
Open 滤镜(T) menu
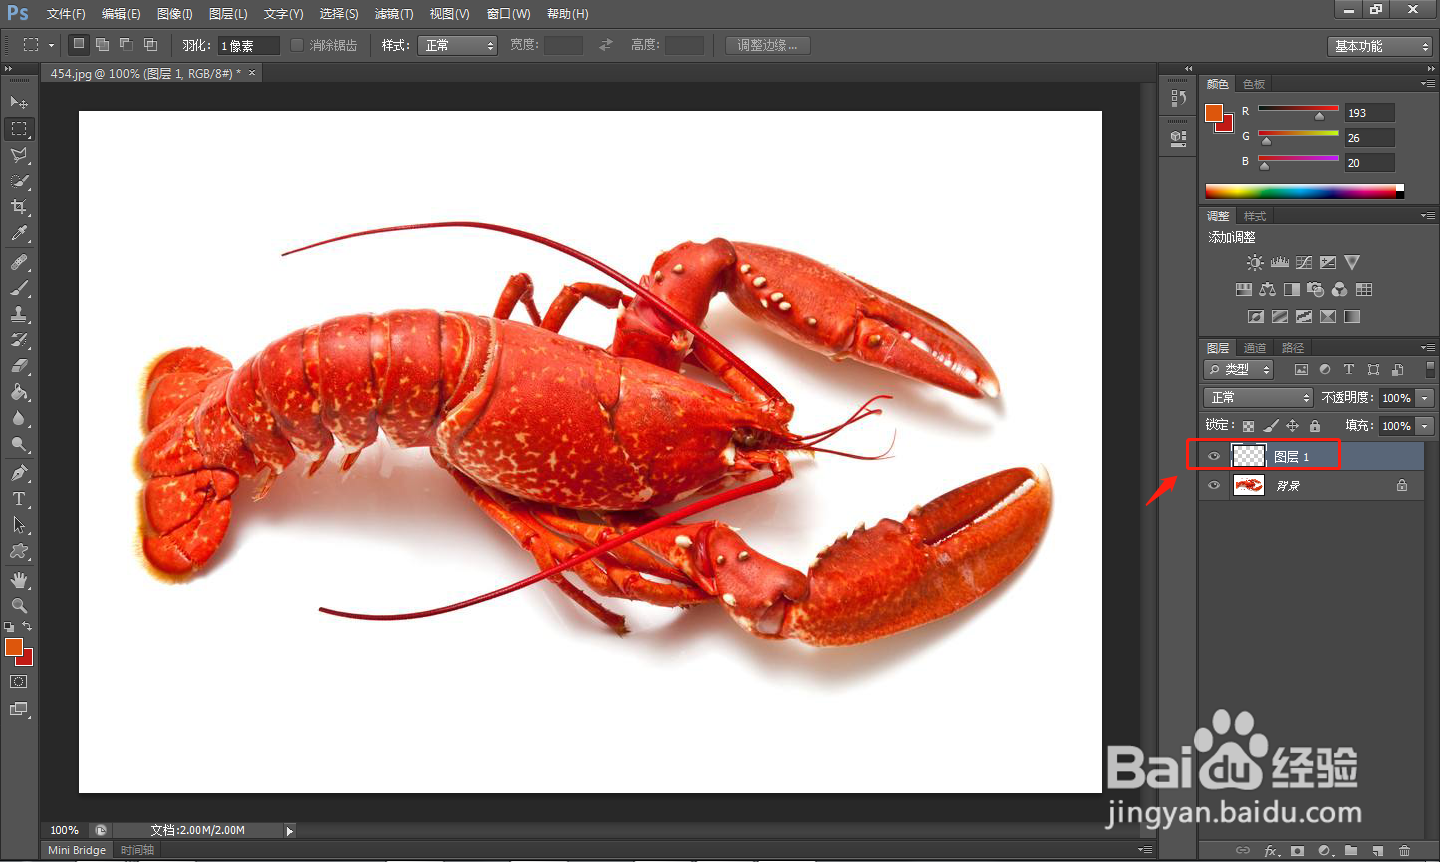tap(394, 14)
